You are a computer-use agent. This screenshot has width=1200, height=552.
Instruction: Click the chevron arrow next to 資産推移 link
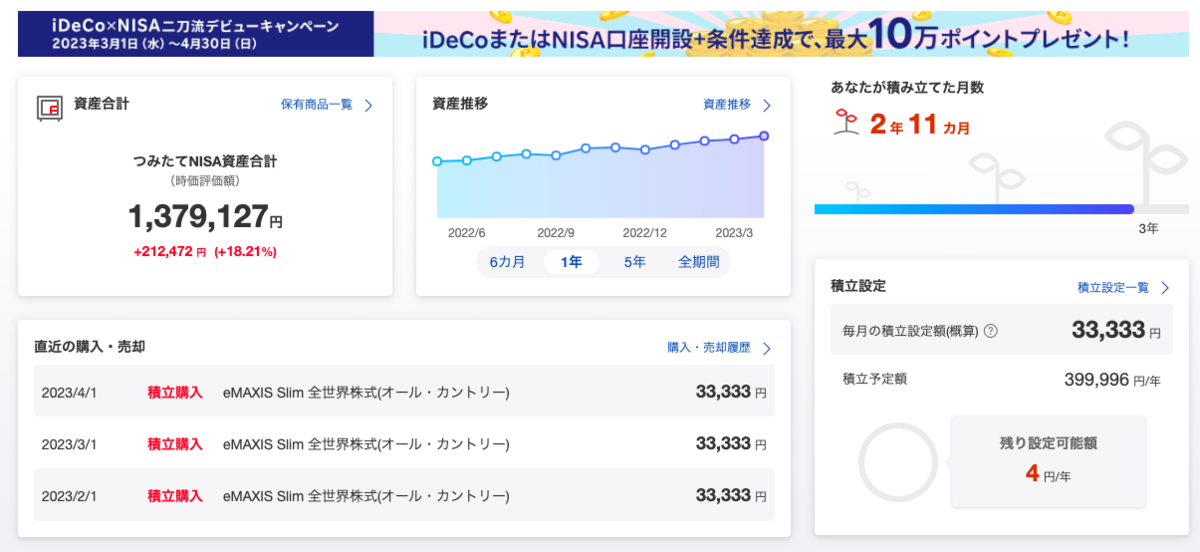click(x=767, y=105)
